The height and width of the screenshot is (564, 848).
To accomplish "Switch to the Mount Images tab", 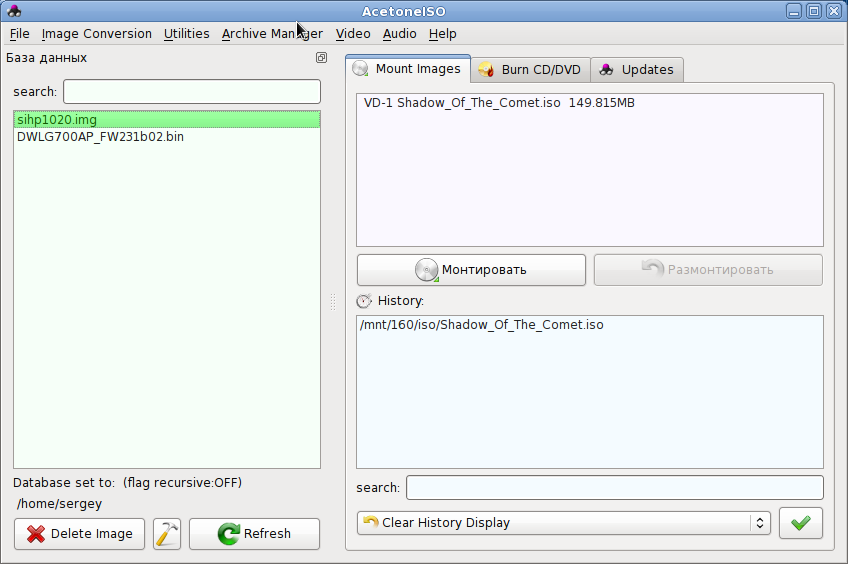I will point(408,69).
